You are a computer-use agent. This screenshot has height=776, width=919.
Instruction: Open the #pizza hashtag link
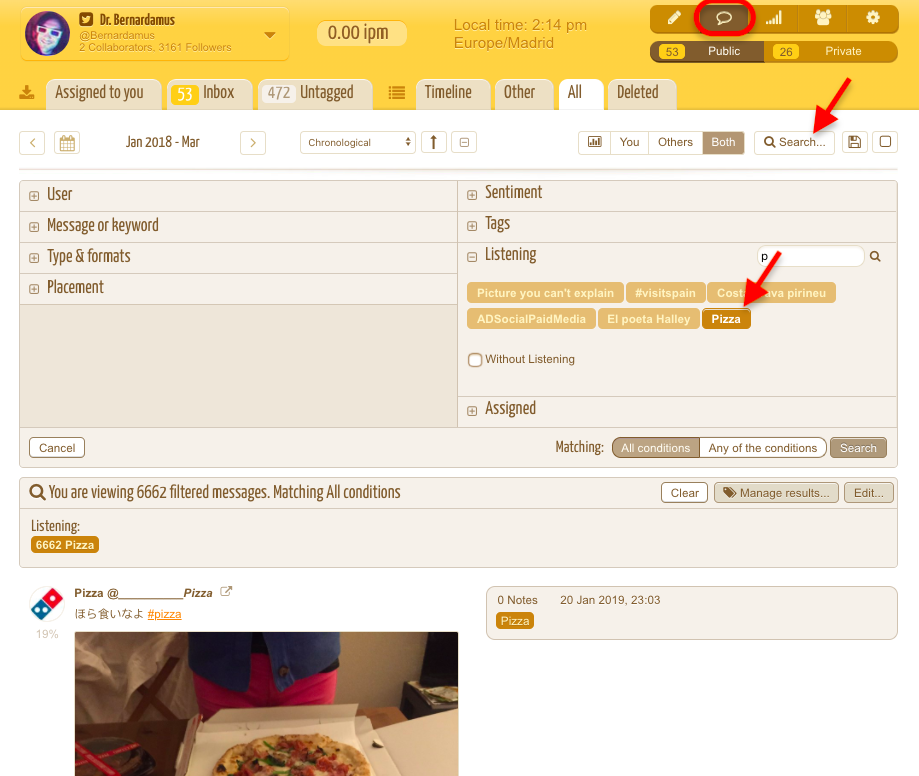tap(164, 614)
